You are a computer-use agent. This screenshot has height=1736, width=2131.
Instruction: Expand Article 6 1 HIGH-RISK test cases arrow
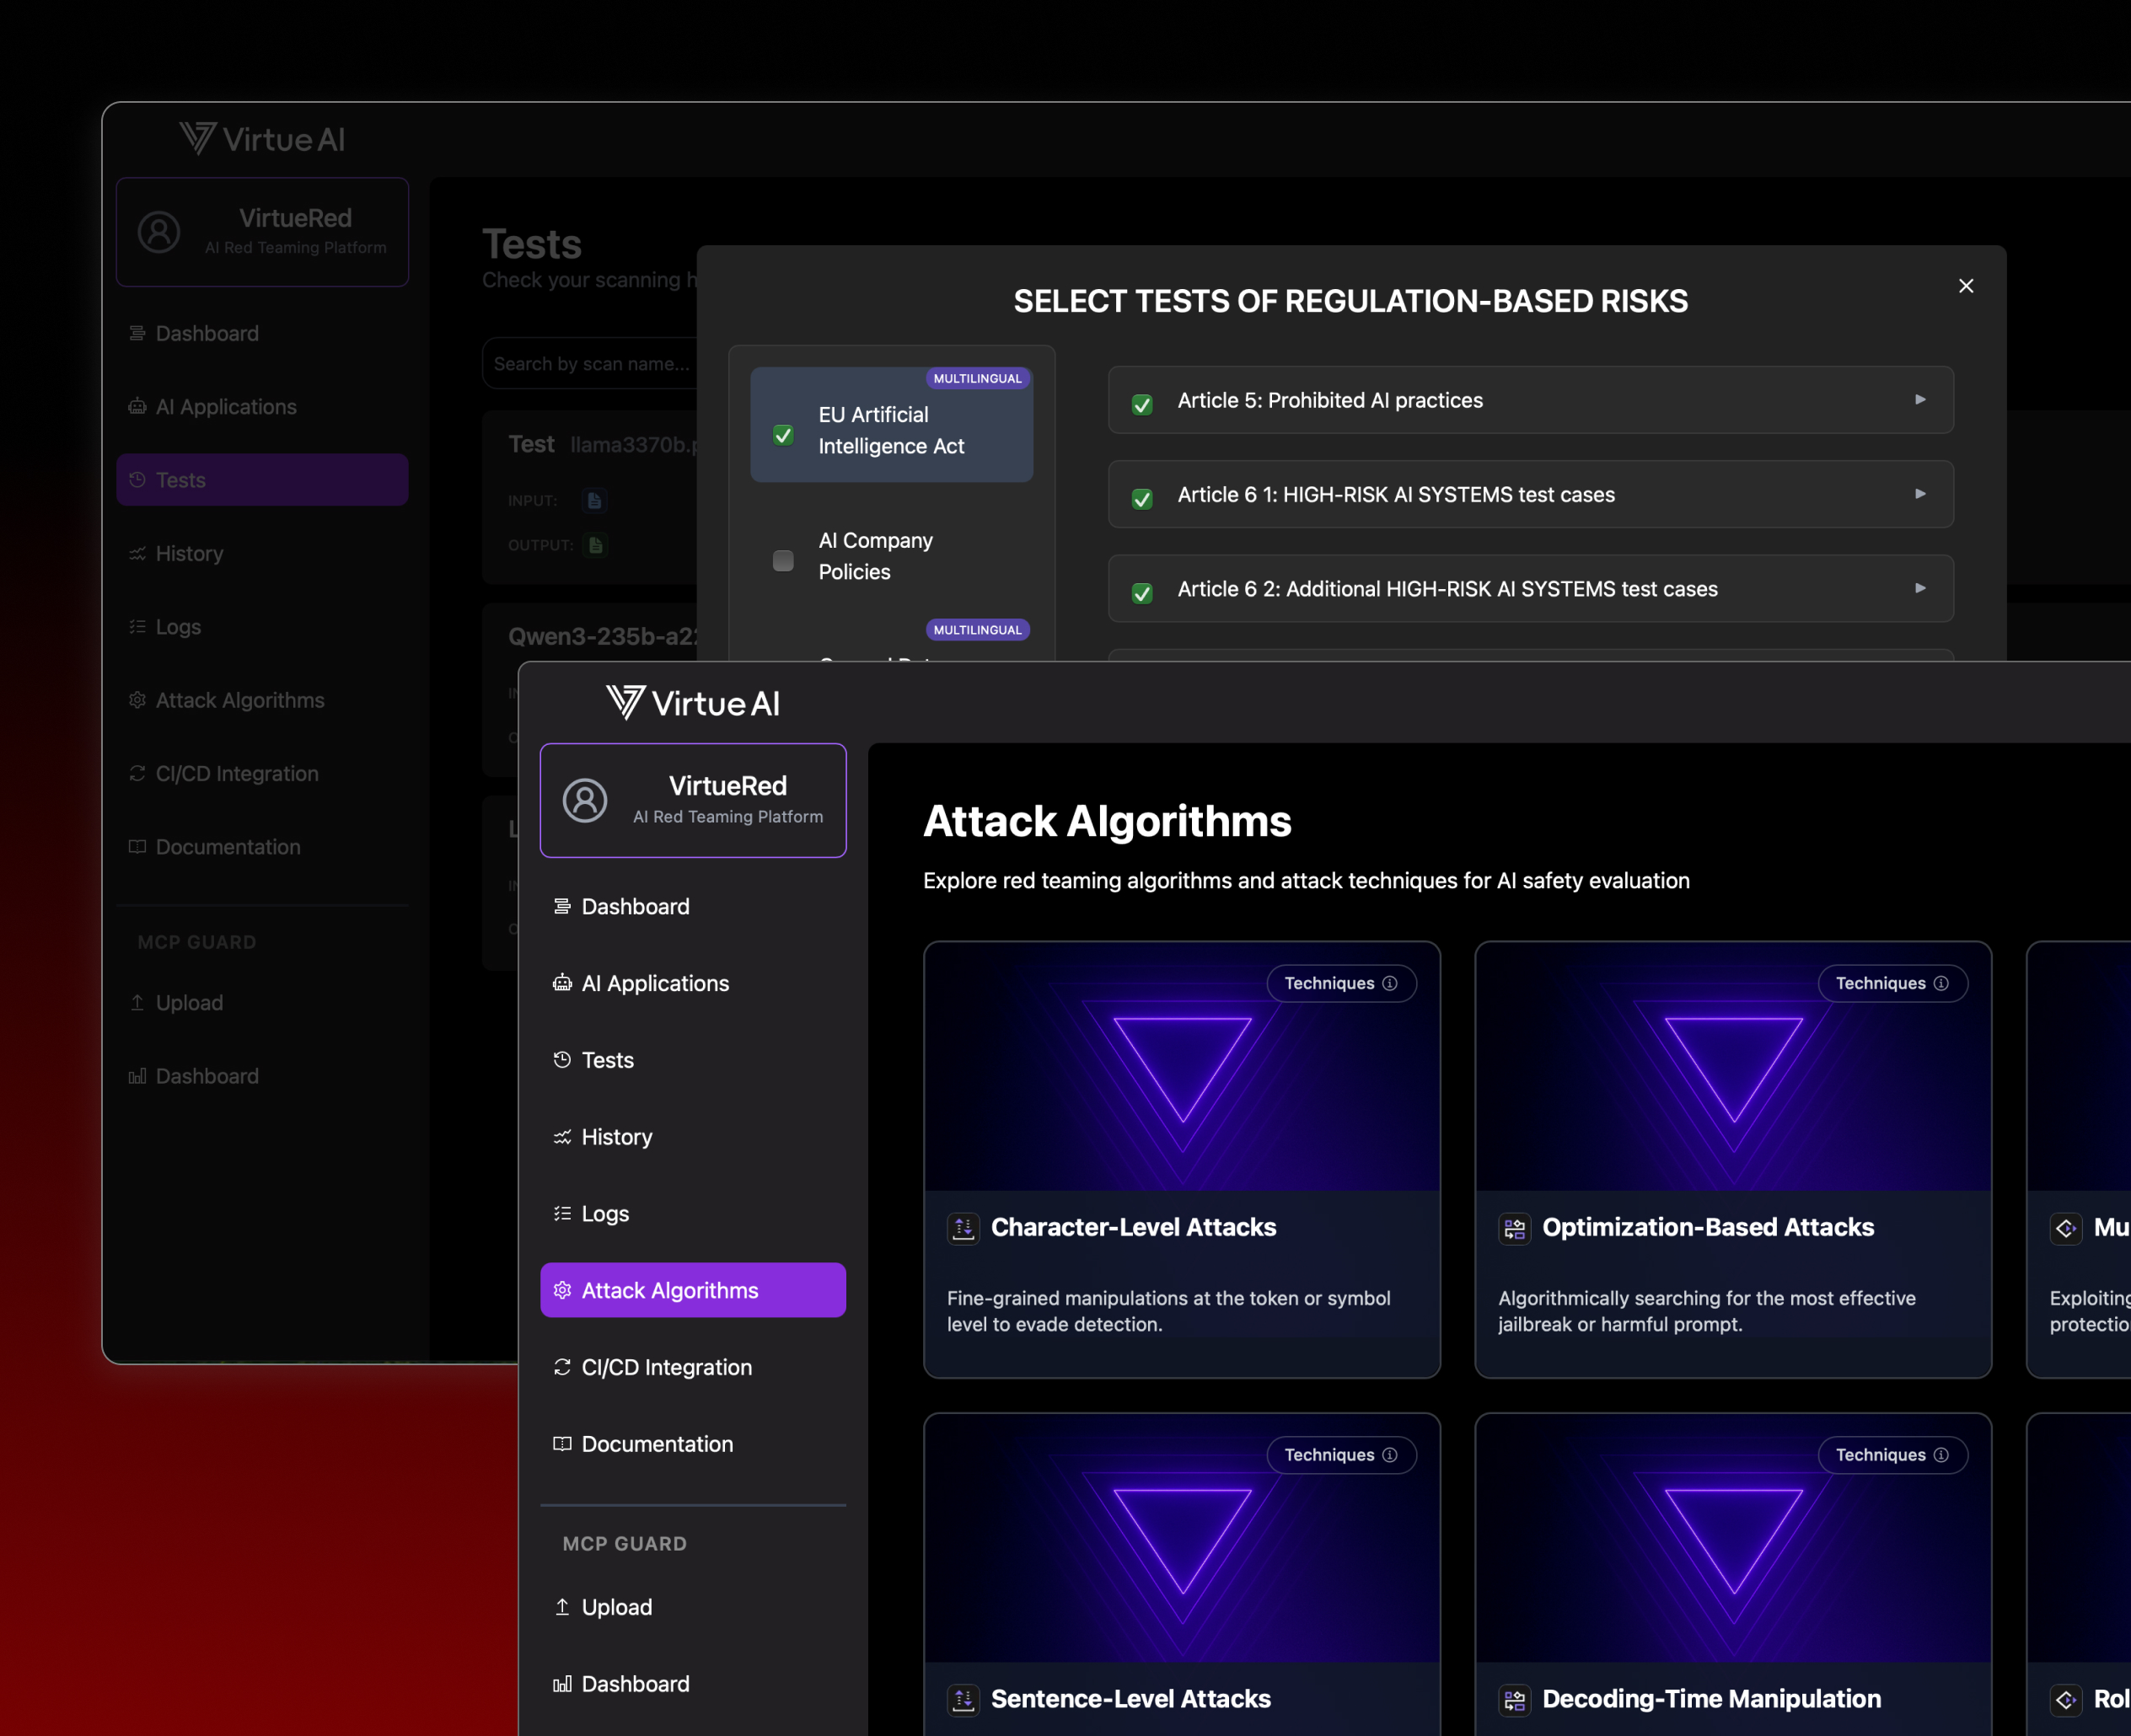(1919, 493)
